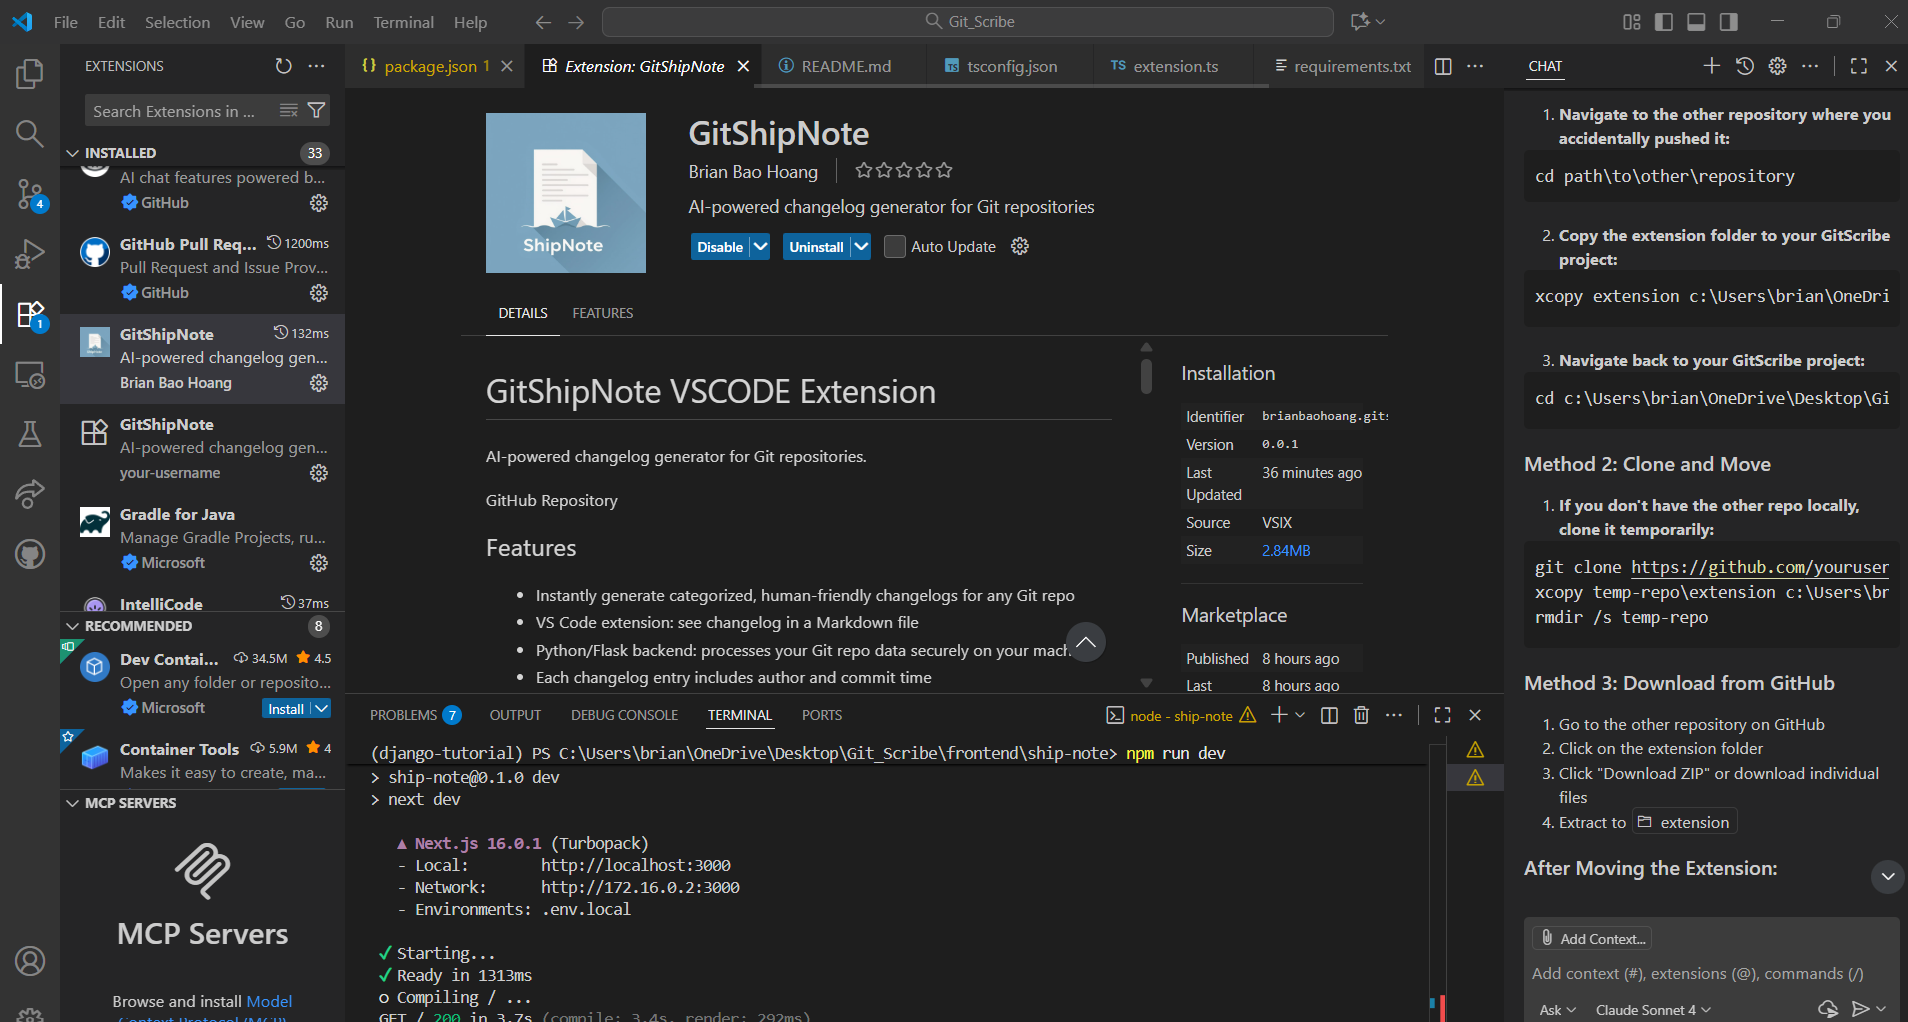This screenshot has height=1022, width=1908.
Task: Open Source Control view with 4 changes
Action: point(30,194)
